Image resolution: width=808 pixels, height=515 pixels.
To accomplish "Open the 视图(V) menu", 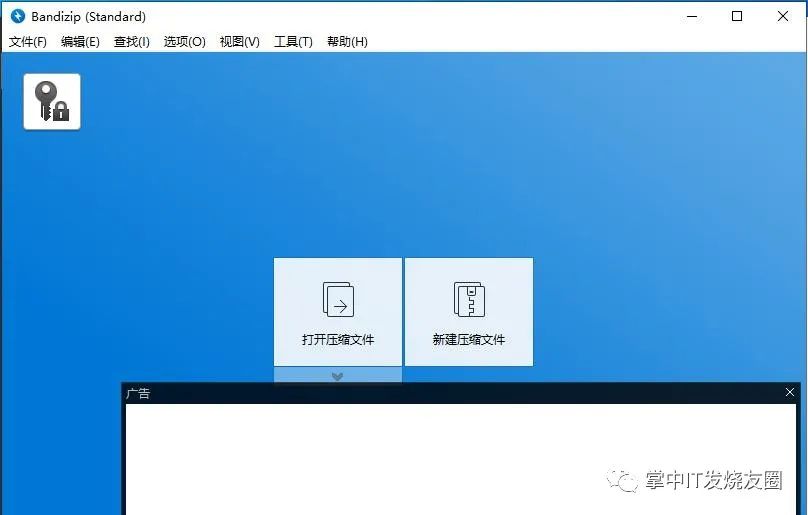I will (x=240, y=42).
